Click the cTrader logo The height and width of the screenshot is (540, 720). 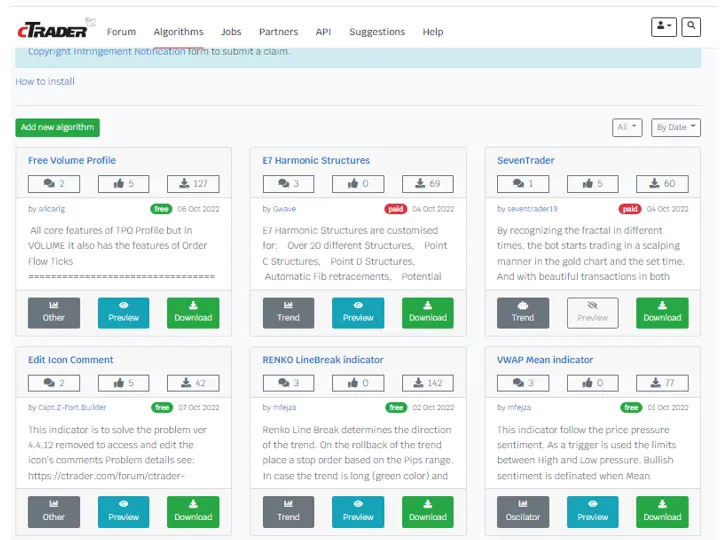(56, 29)
